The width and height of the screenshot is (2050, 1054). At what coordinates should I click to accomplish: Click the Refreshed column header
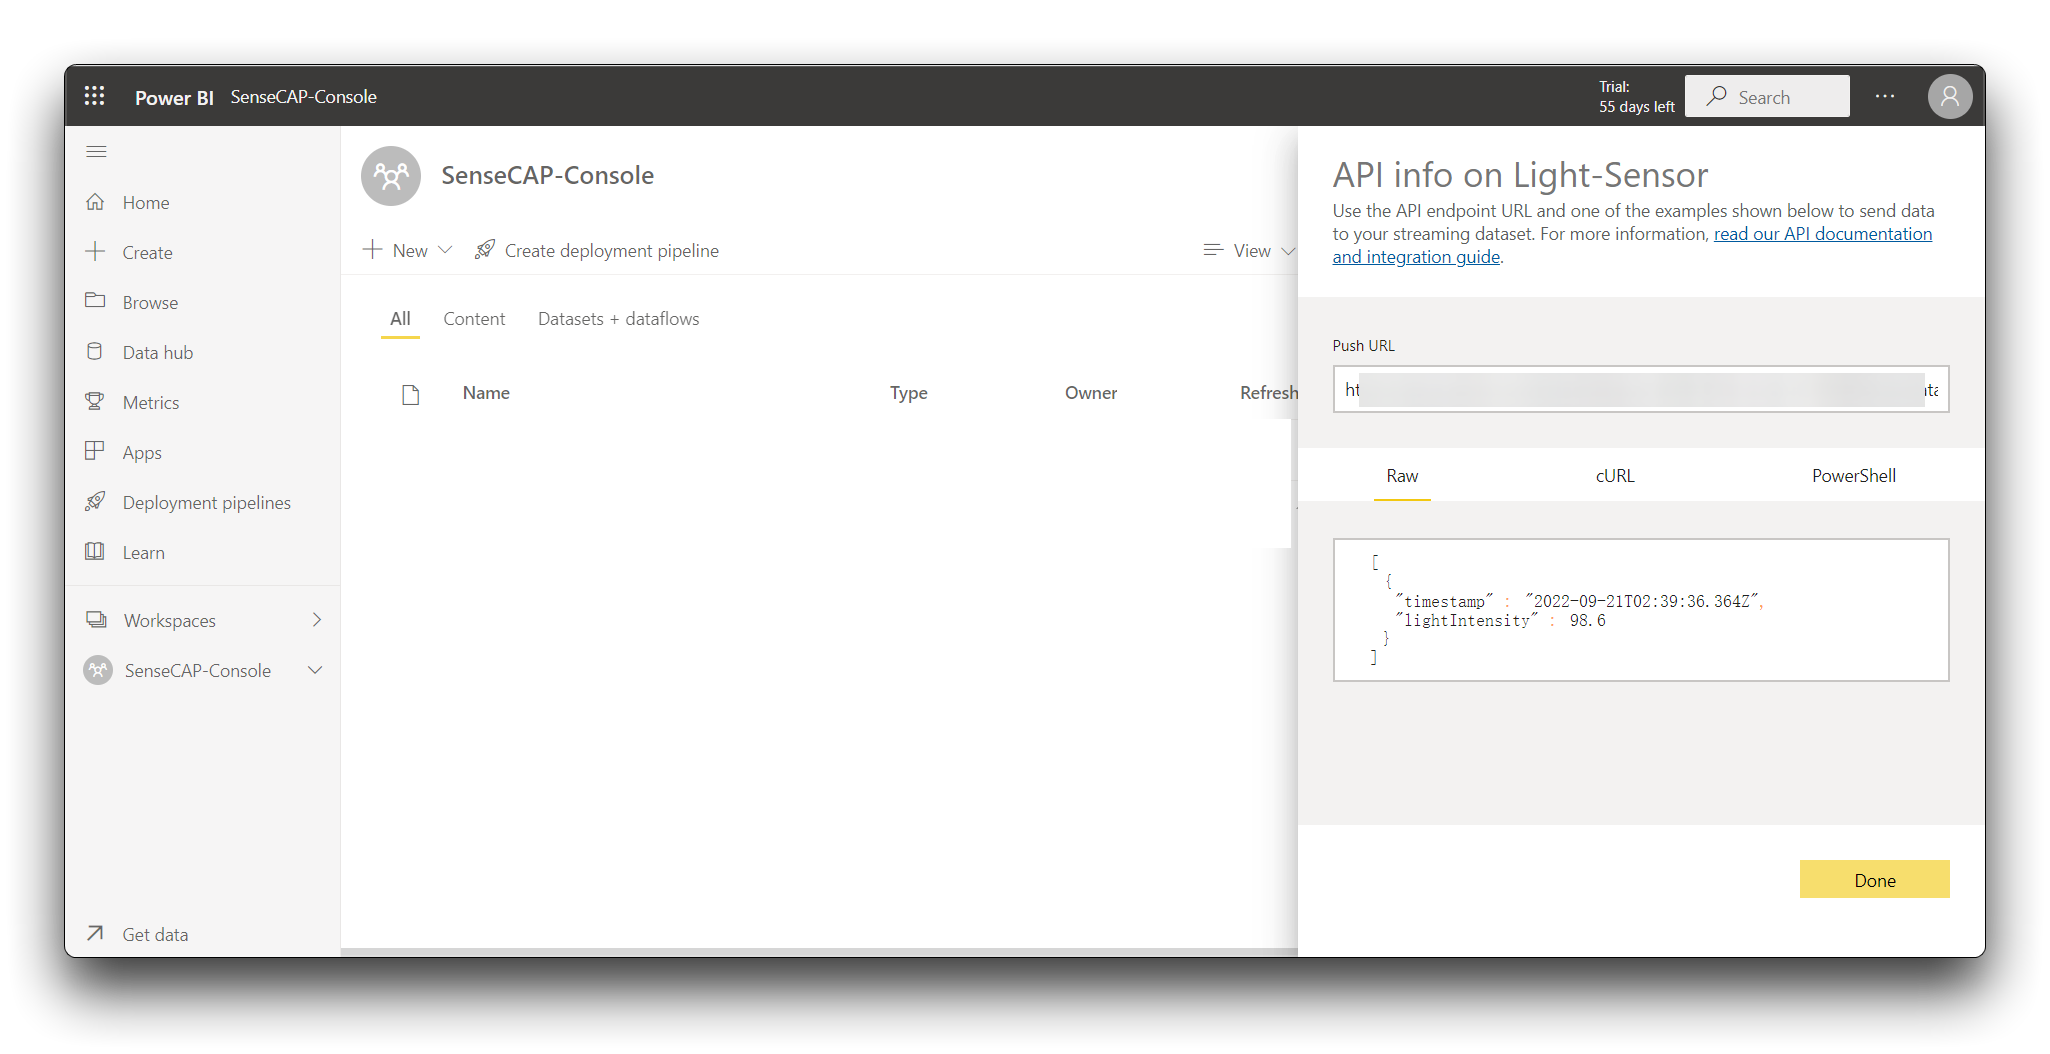tap(1269, 393)
